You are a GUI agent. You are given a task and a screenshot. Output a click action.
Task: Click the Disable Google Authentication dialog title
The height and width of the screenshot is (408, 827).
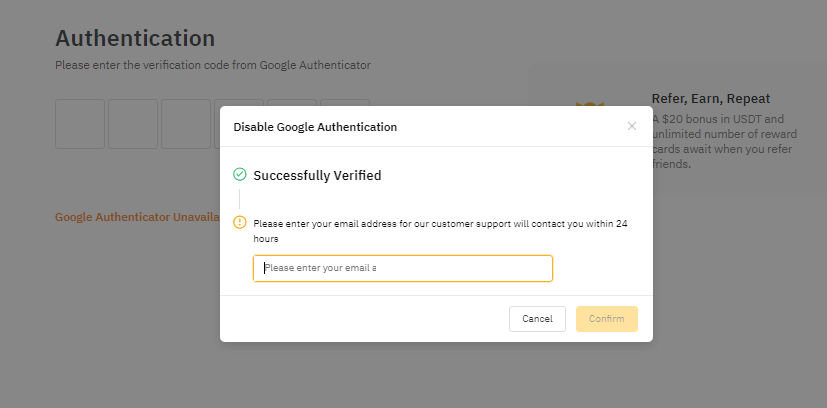click(x=315, y=127)
